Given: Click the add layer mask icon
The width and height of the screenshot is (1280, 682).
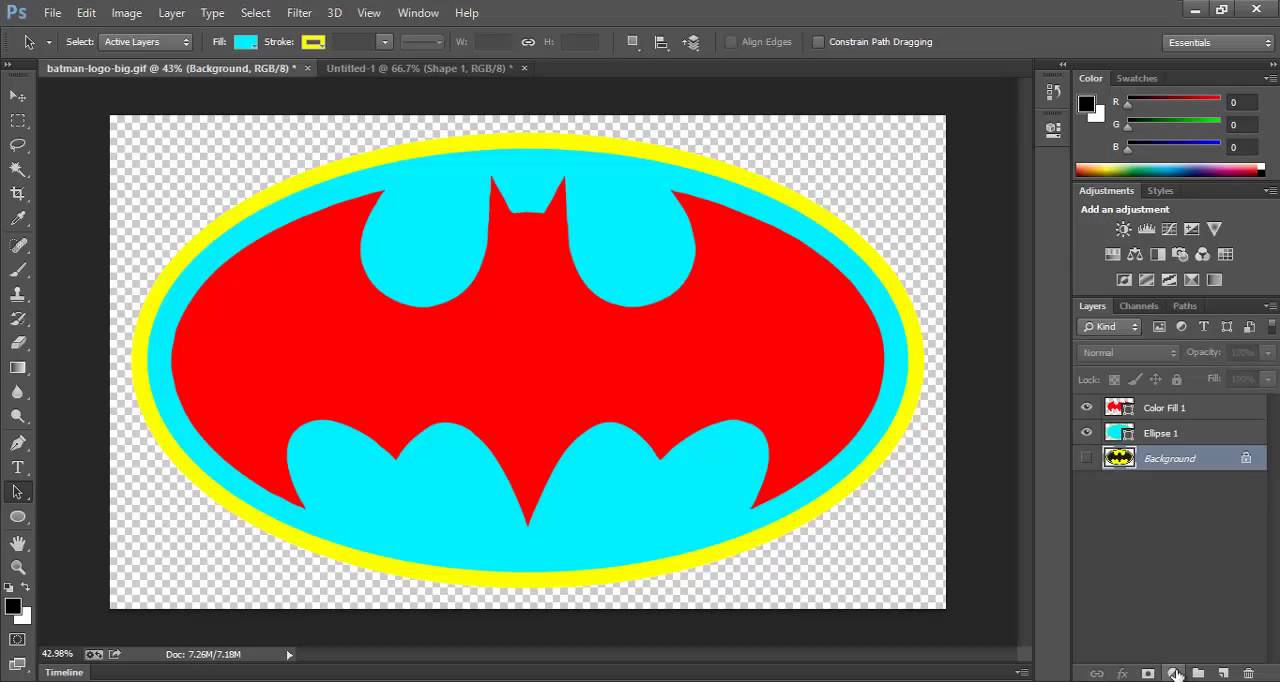Looking at the screenshot, I should pyautogui.click(x=1148, y=674).
